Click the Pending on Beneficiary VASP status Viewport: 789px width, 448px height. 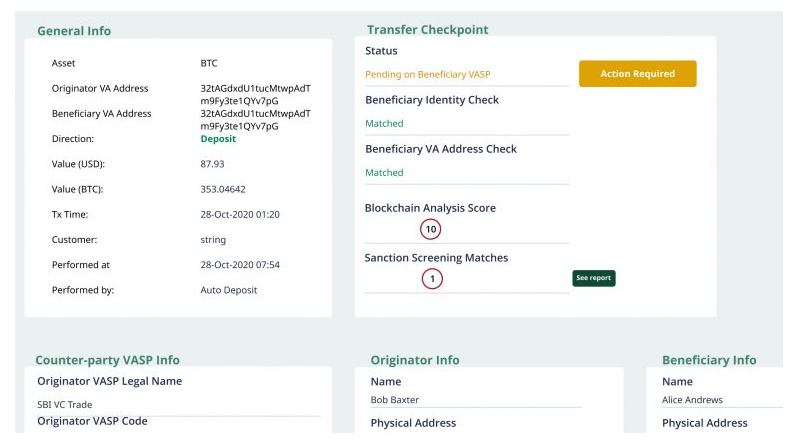tap(427, 75)
